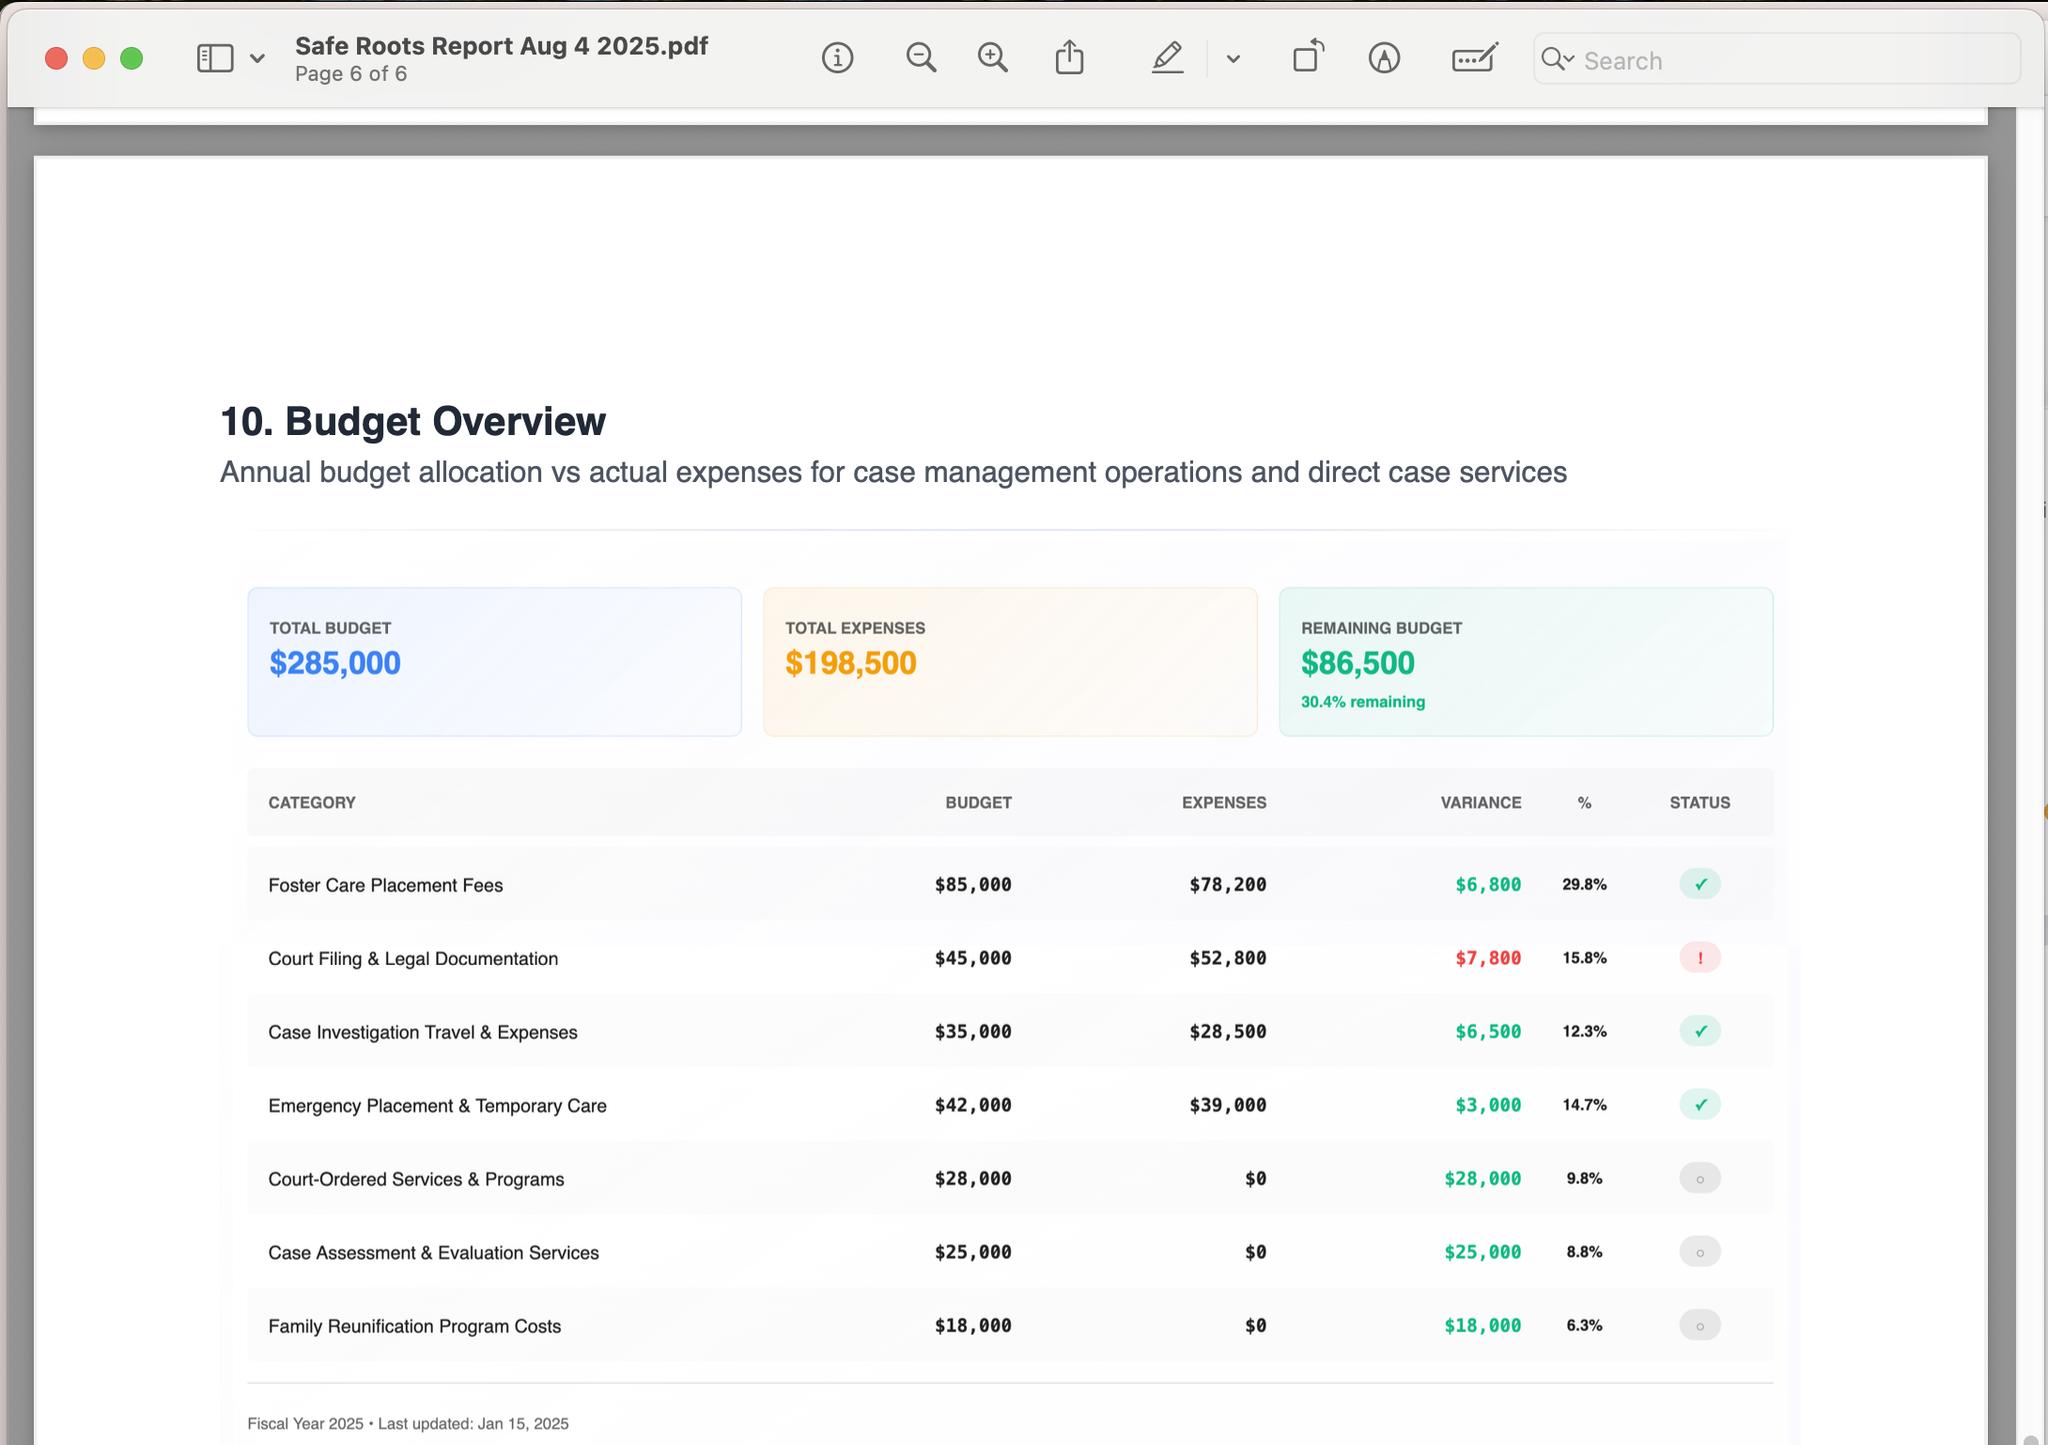
Task: Open the highlight color options dropdown
Action: click(1233, 59)
